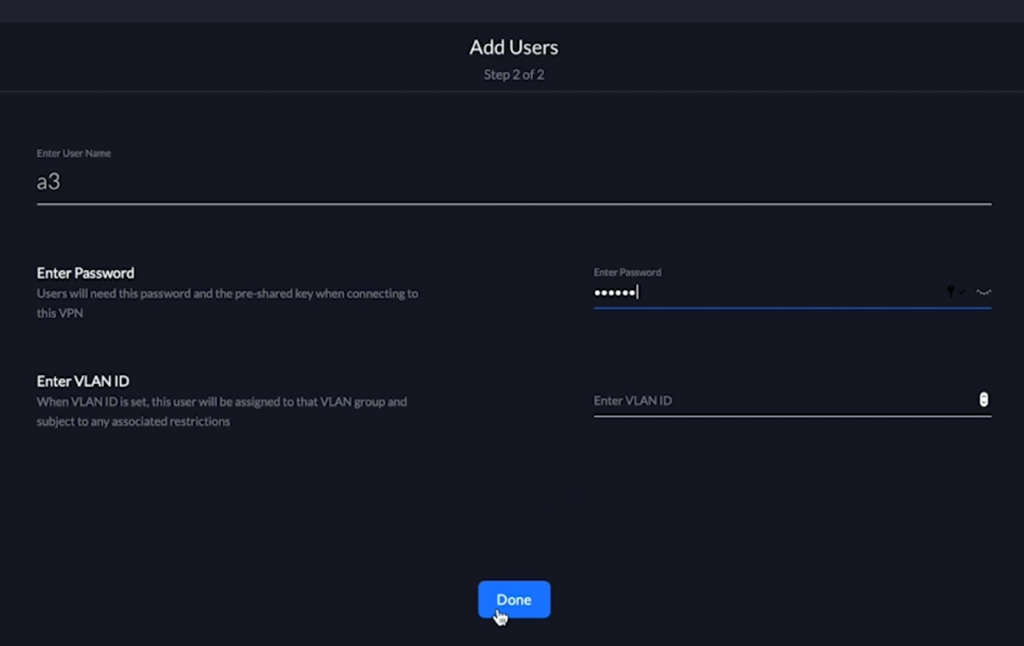The width and height of the screenshot is (1024, 646).
Task: Click the bold 'Enter Password' section label
Action: tap(86, 272)
